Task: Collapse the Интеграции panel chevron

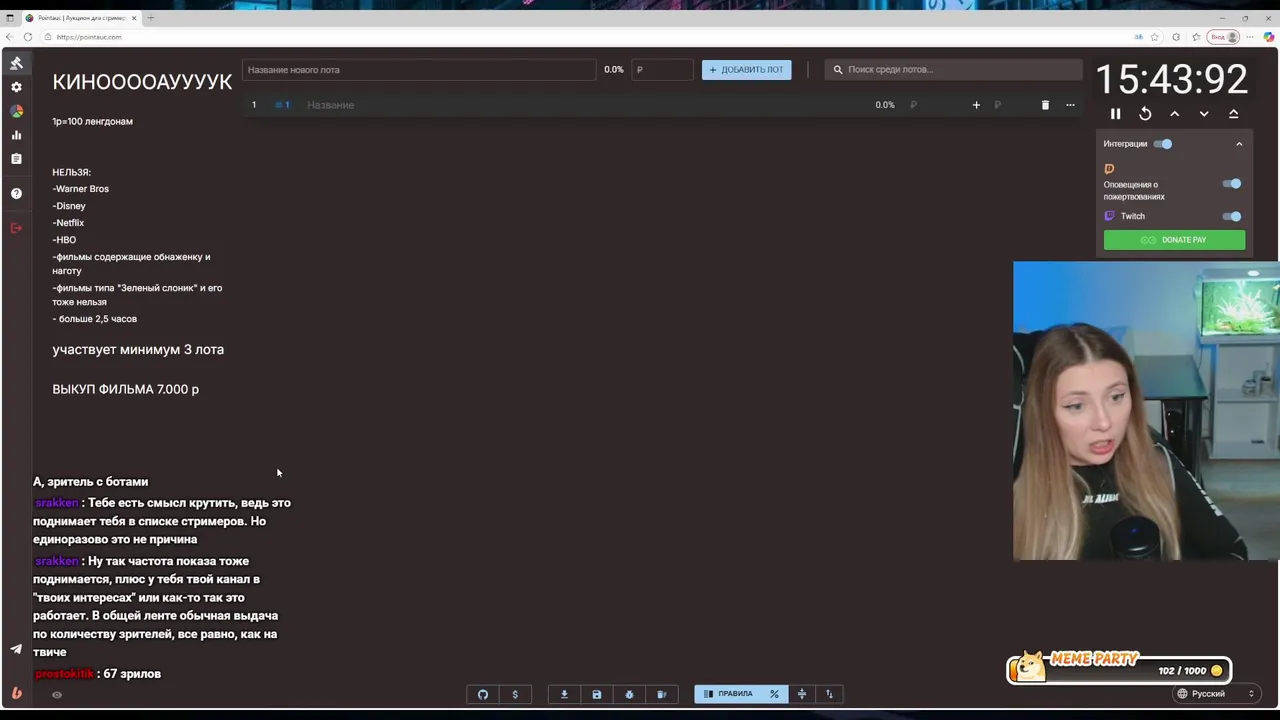Action: click(1239, 144)
